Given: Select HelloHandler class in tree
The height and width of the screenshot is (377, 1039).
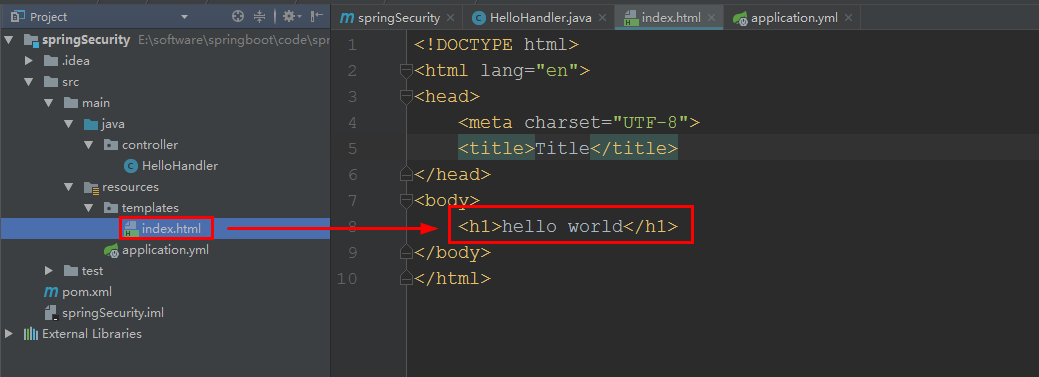Looking at the screenshot, I should (x=180, y=166).
